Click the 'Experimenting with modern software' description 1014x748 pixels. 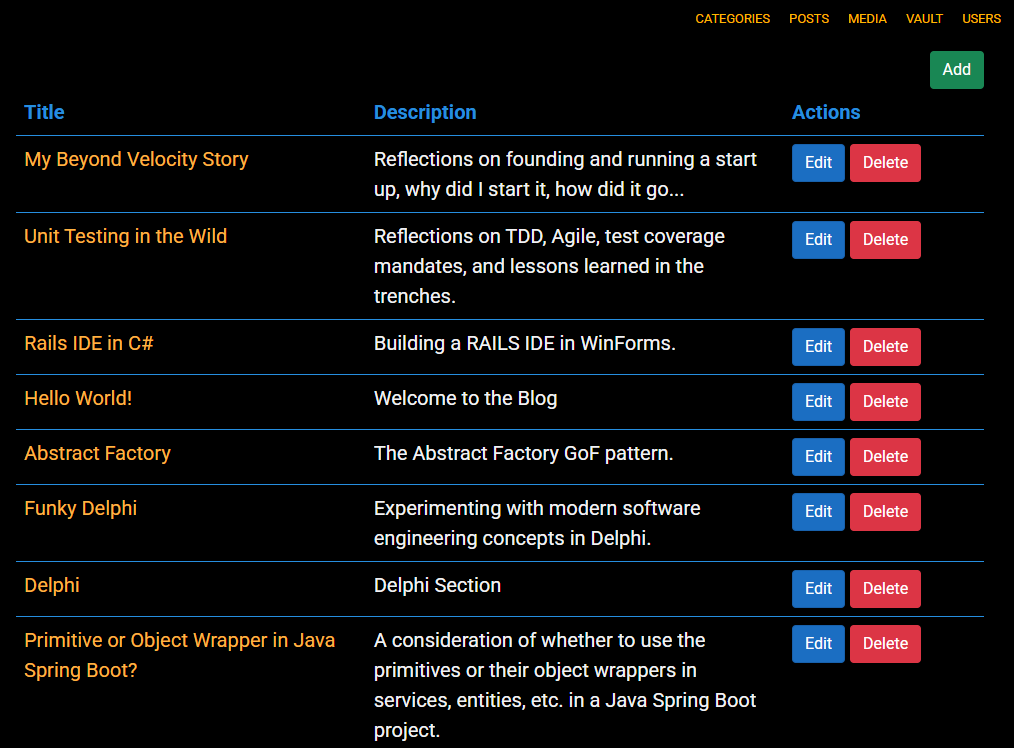537,523
